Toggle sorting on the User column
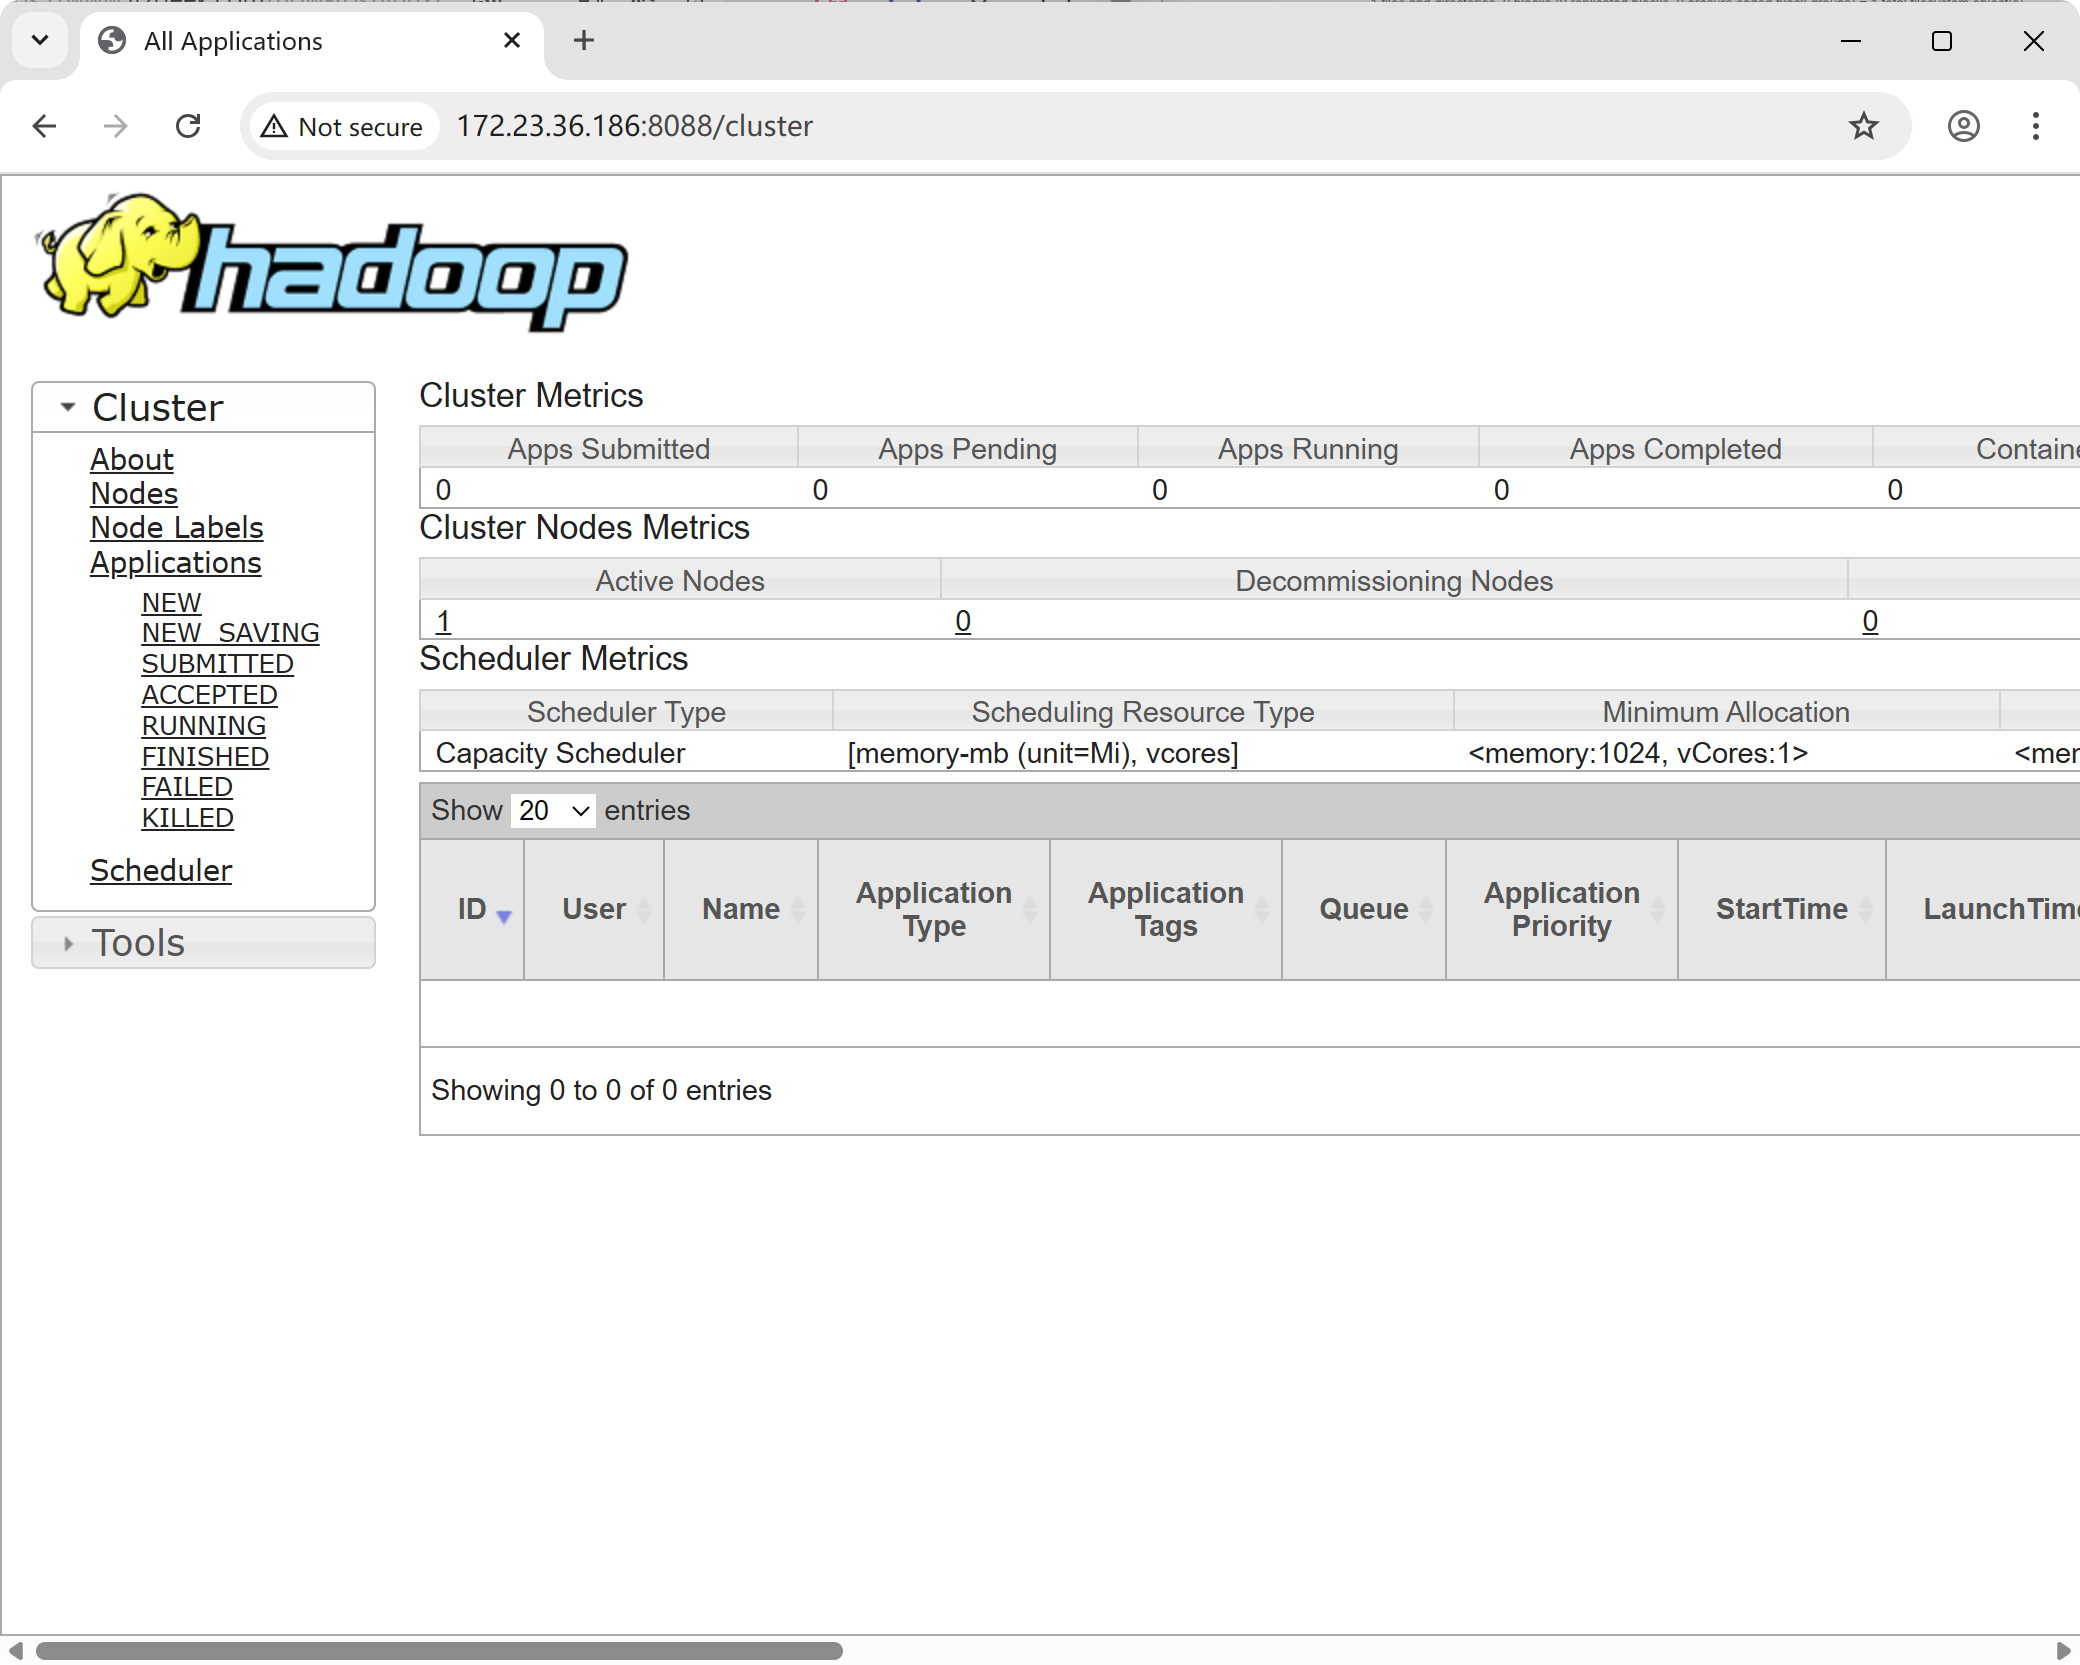The width and height of the screenshot is (2080, 1665). 593,908
